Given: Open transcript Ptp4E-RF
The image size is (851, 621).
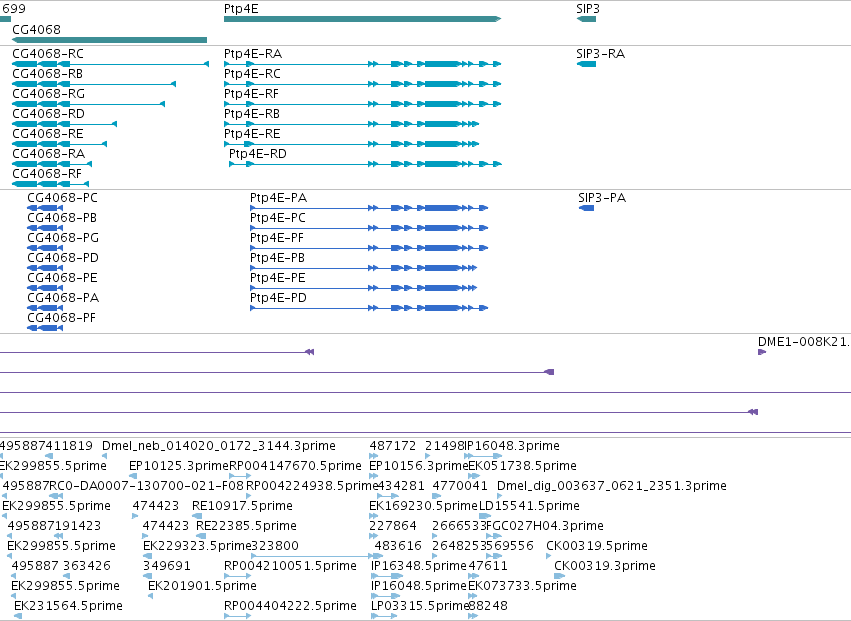Looking at the screenshot, I should 251,93.
